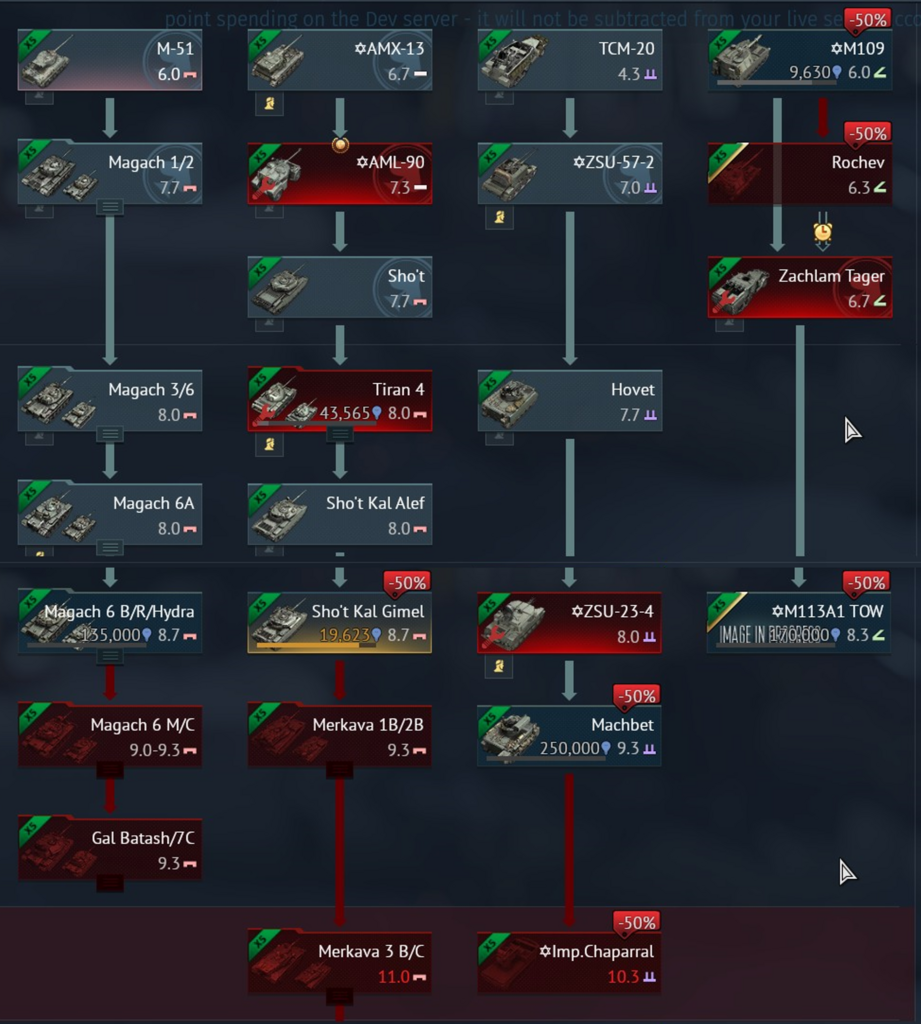Click the -50% tag on Imp.Chaparral
This screenshot has height=1024, width=921.
[637, 923]
